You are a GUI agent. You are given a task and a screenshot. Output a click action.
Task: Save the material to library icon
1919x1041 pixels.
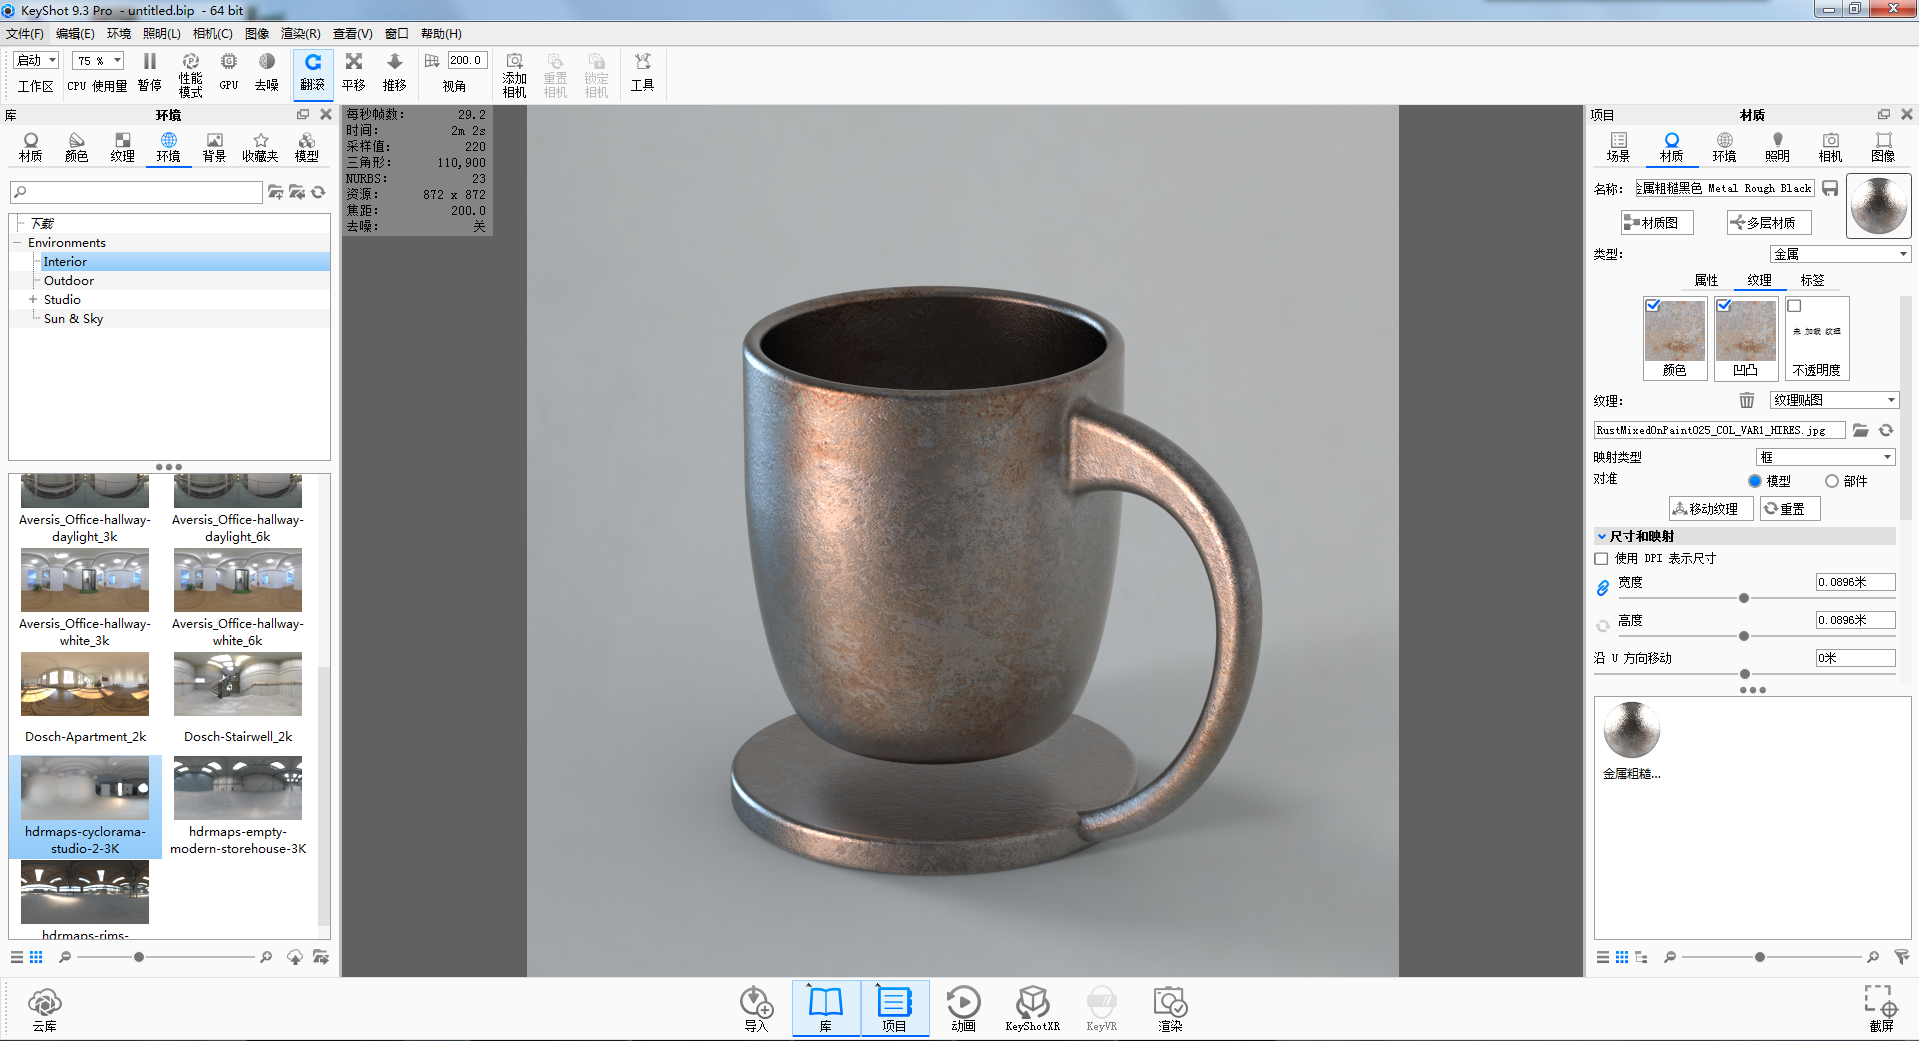(1830, 188)
